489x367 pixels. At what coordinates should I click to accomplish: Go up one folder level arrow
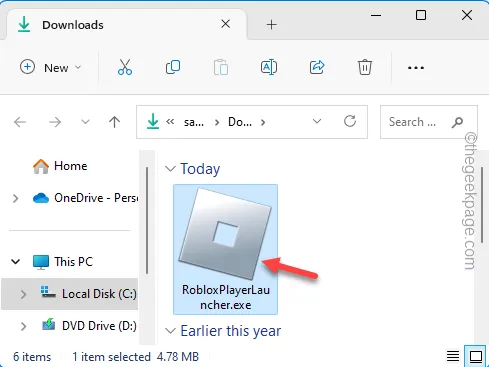(x=114, y=122)
